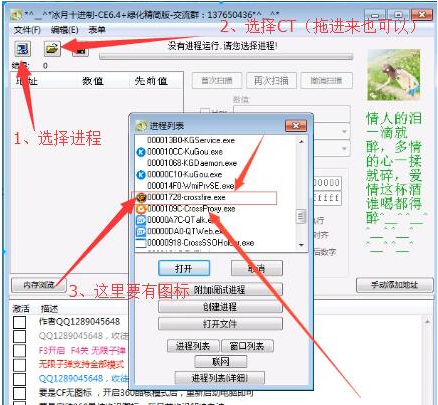
Task: Toggle checkbox for 作者QQ1289045648 entry
Action: click(x=19, y=322)
